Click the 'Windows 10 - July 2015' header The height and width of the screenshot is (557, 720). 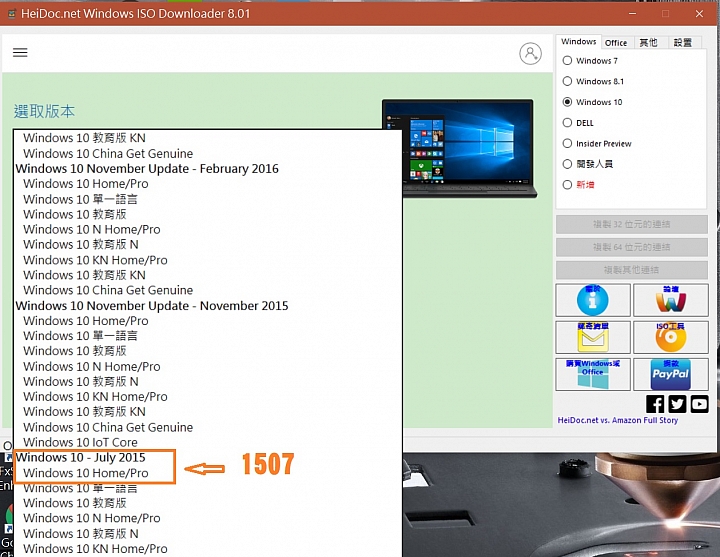[80, 457]
